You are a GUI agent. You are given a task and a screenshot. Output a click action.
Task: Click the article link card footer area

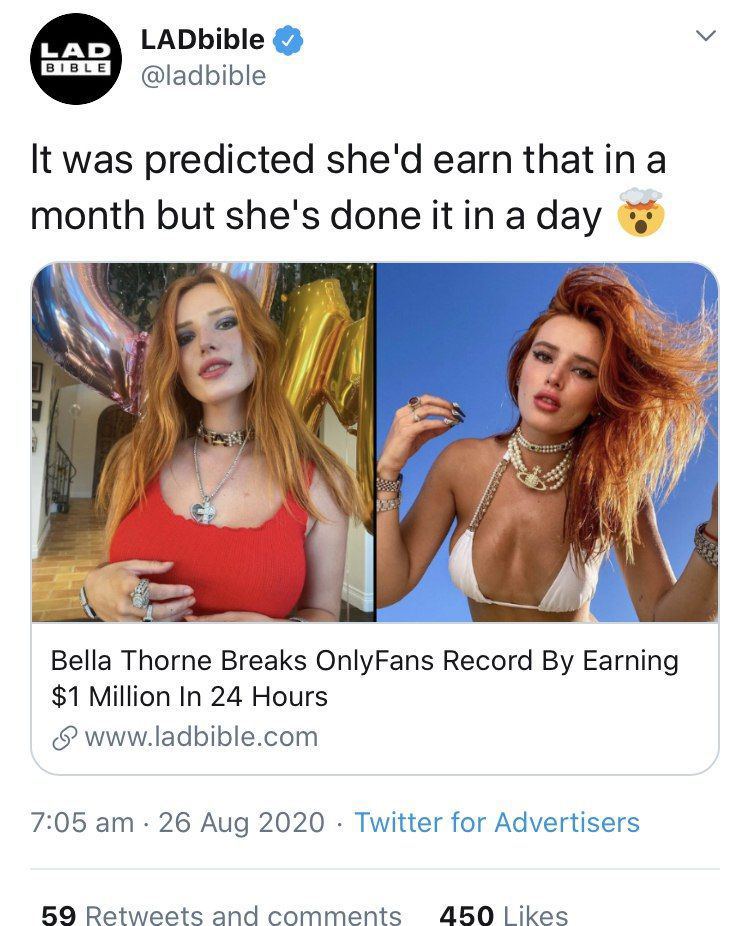(x=375, y=698)
